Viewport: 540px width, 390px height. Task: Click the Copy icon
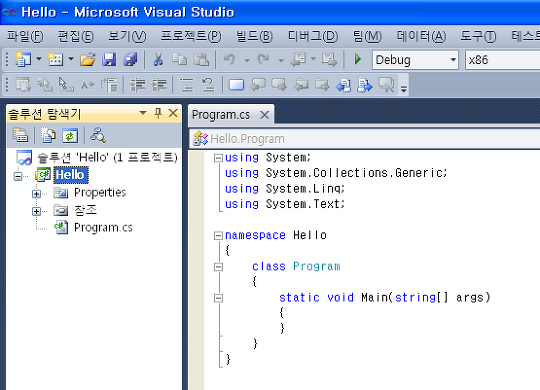click(179, 60)
